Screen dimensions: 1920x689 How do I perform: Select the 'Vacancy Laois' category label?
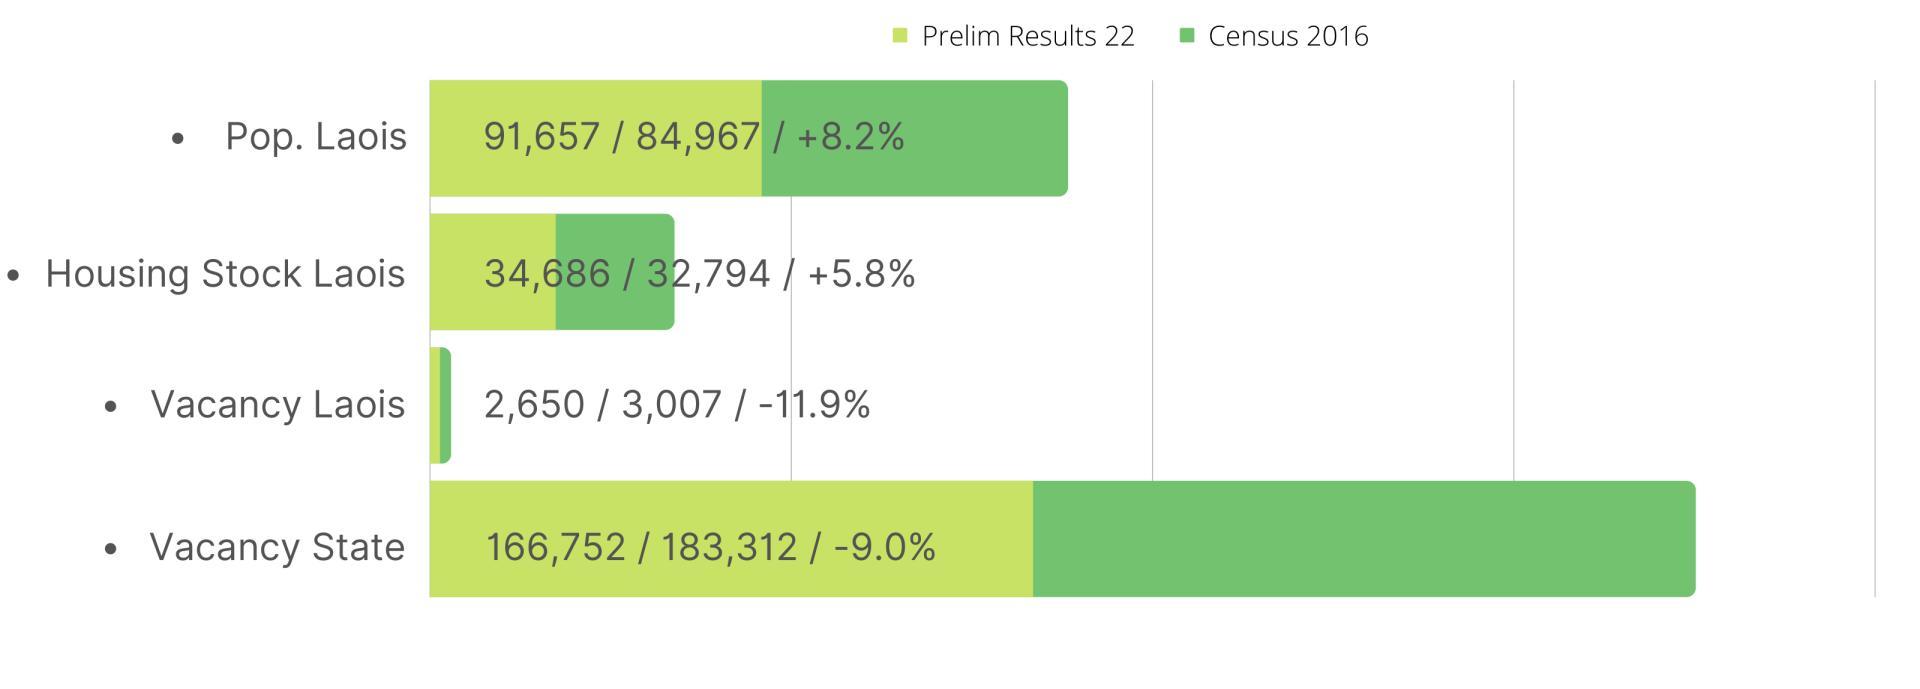coord(277,404)
